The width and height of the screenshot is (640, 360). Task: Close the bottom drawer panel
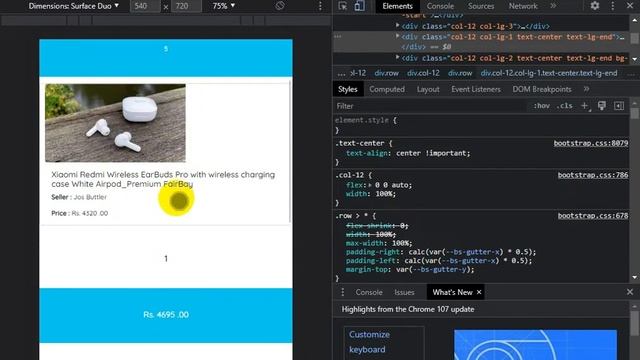[630, 292]
